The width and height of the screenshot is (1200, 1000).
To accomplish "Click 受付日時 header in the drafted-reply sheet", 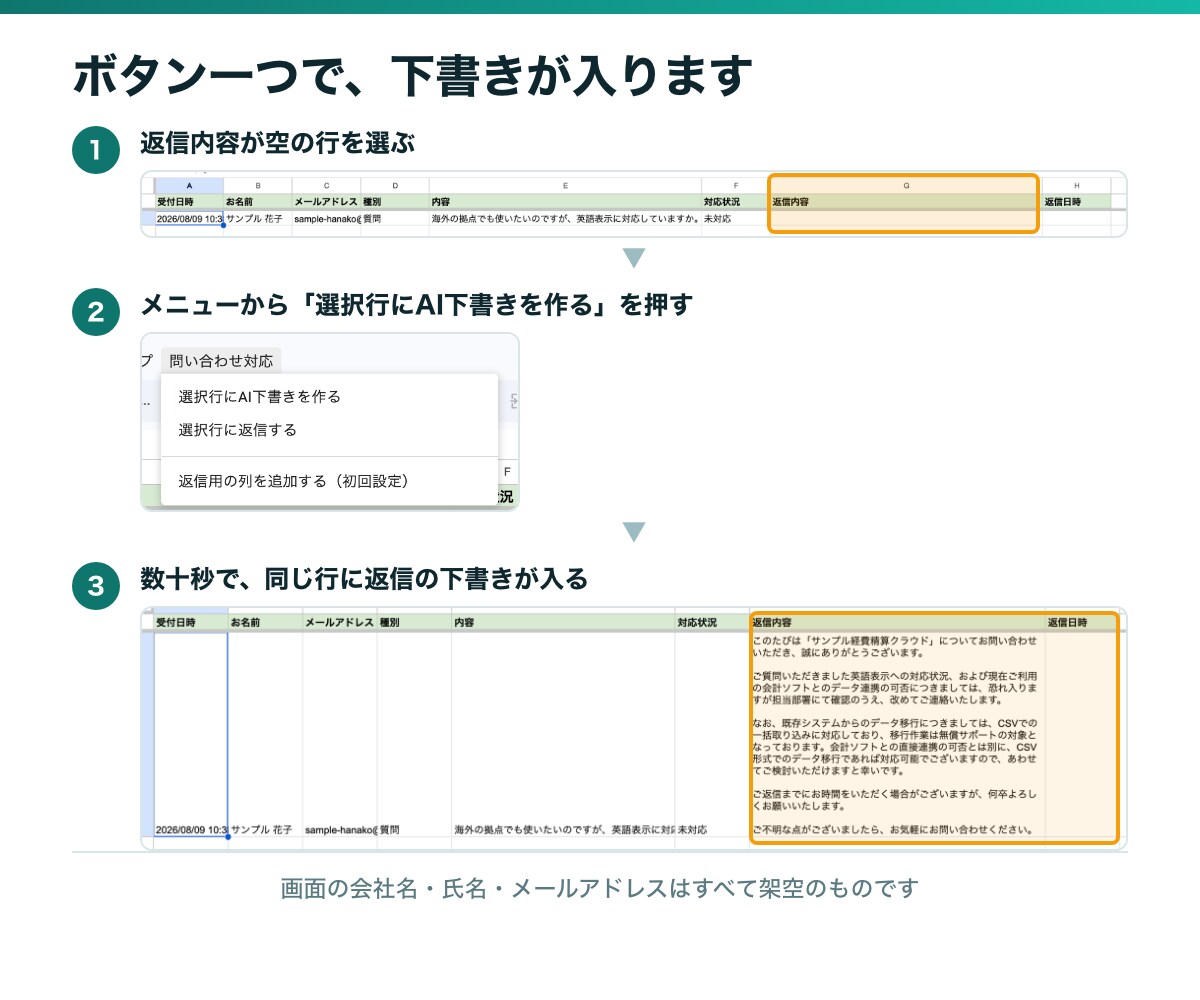I will pos(191,622).
